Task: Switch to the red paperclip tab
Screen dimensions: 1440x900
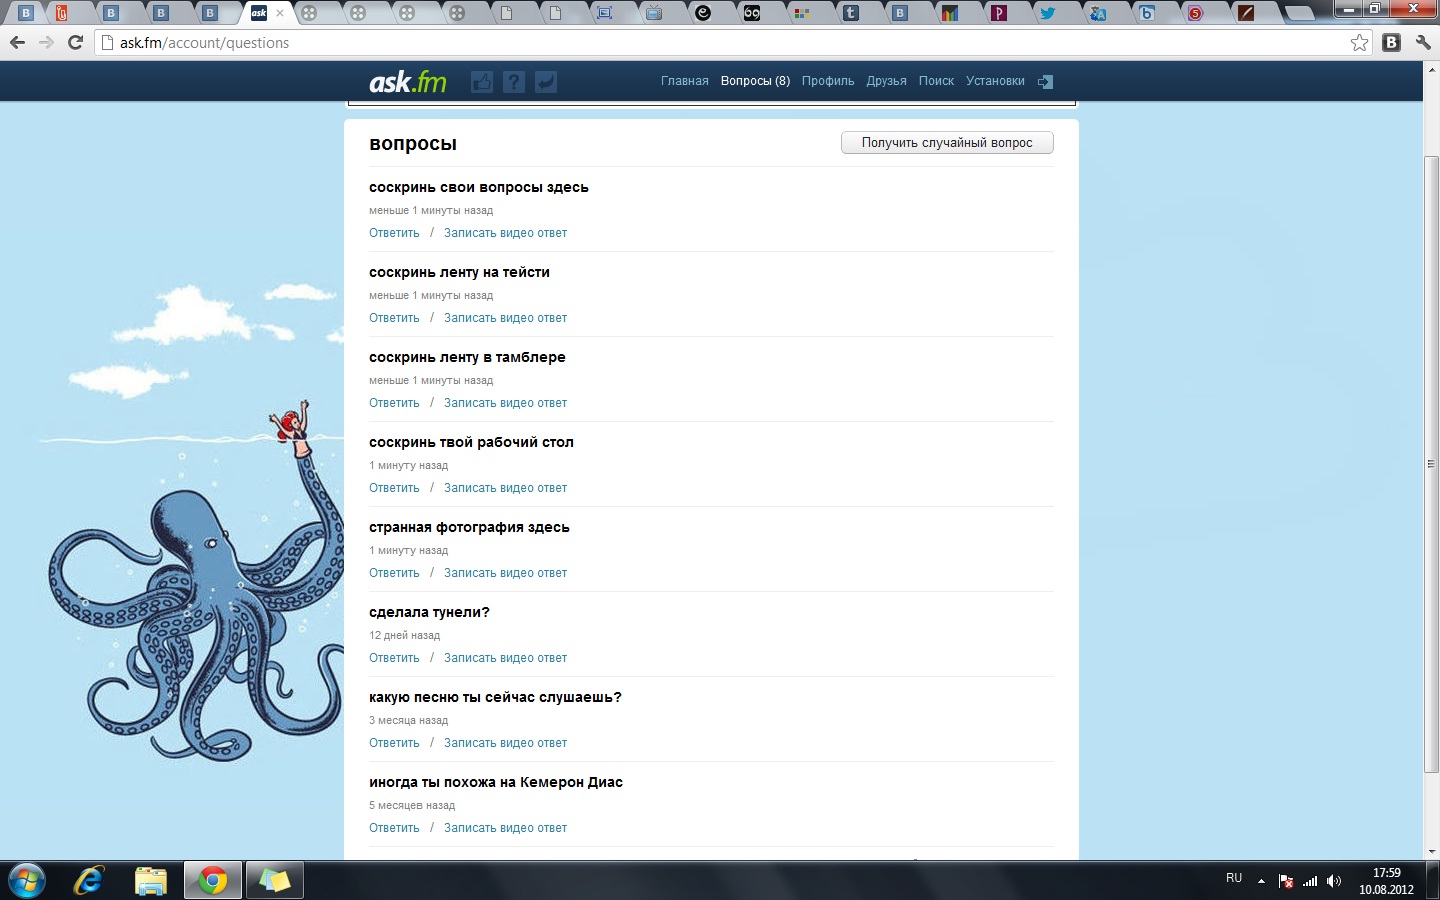Action: coord(62,13)
